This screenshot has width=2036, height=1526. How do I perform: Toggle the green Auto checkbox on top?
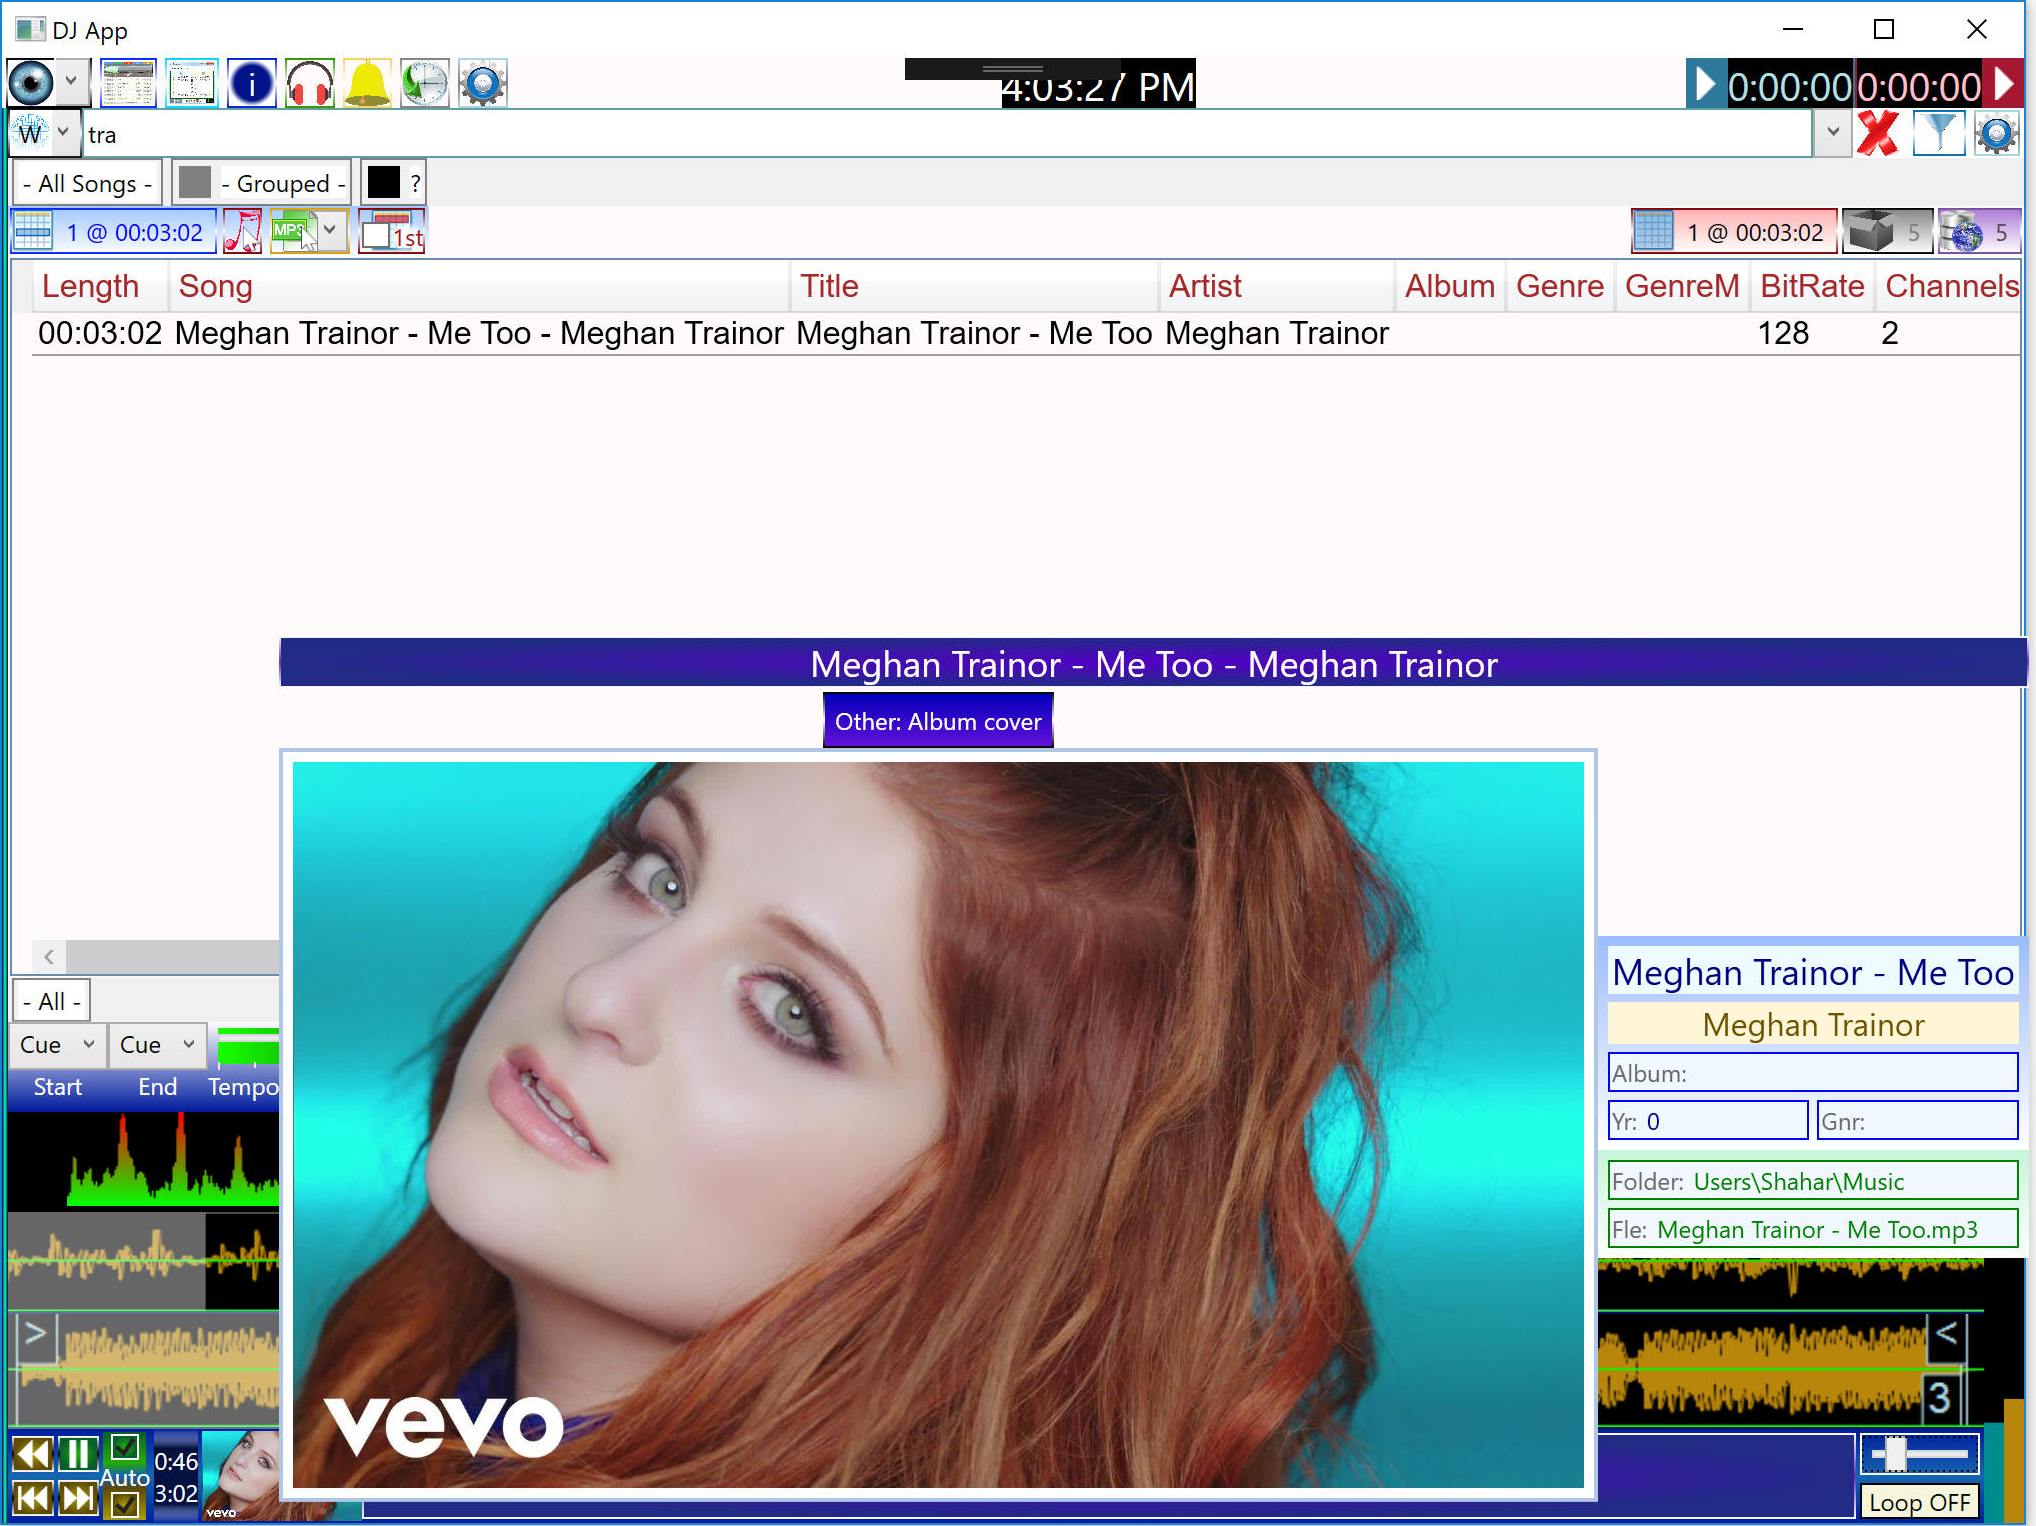point(125,1447)
